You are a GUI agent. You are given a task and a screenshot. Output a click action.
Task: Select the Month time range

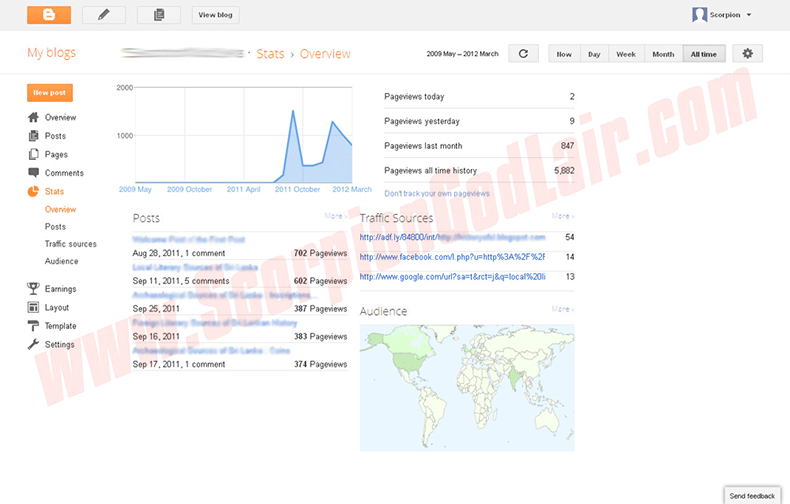pyautogui.click(x=664, y=54)
